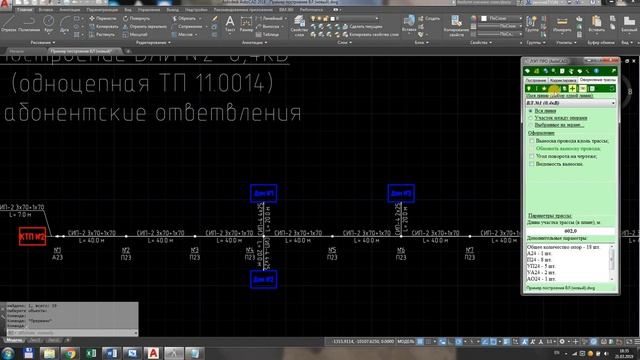Open Word from the Windows taskbar
Screen dimensions: 640x360
pyautogui.click(x=112, y=353)
